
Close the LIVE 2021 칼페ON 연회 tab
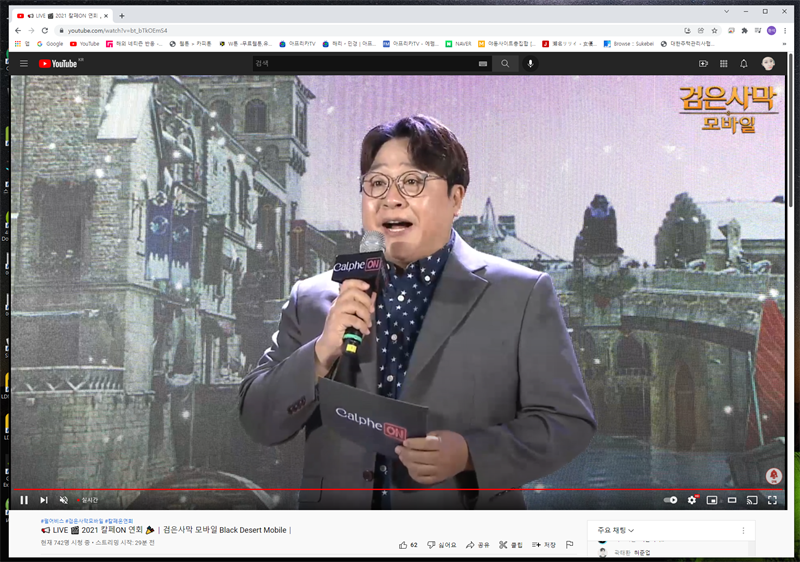click(x=106, y=16)
